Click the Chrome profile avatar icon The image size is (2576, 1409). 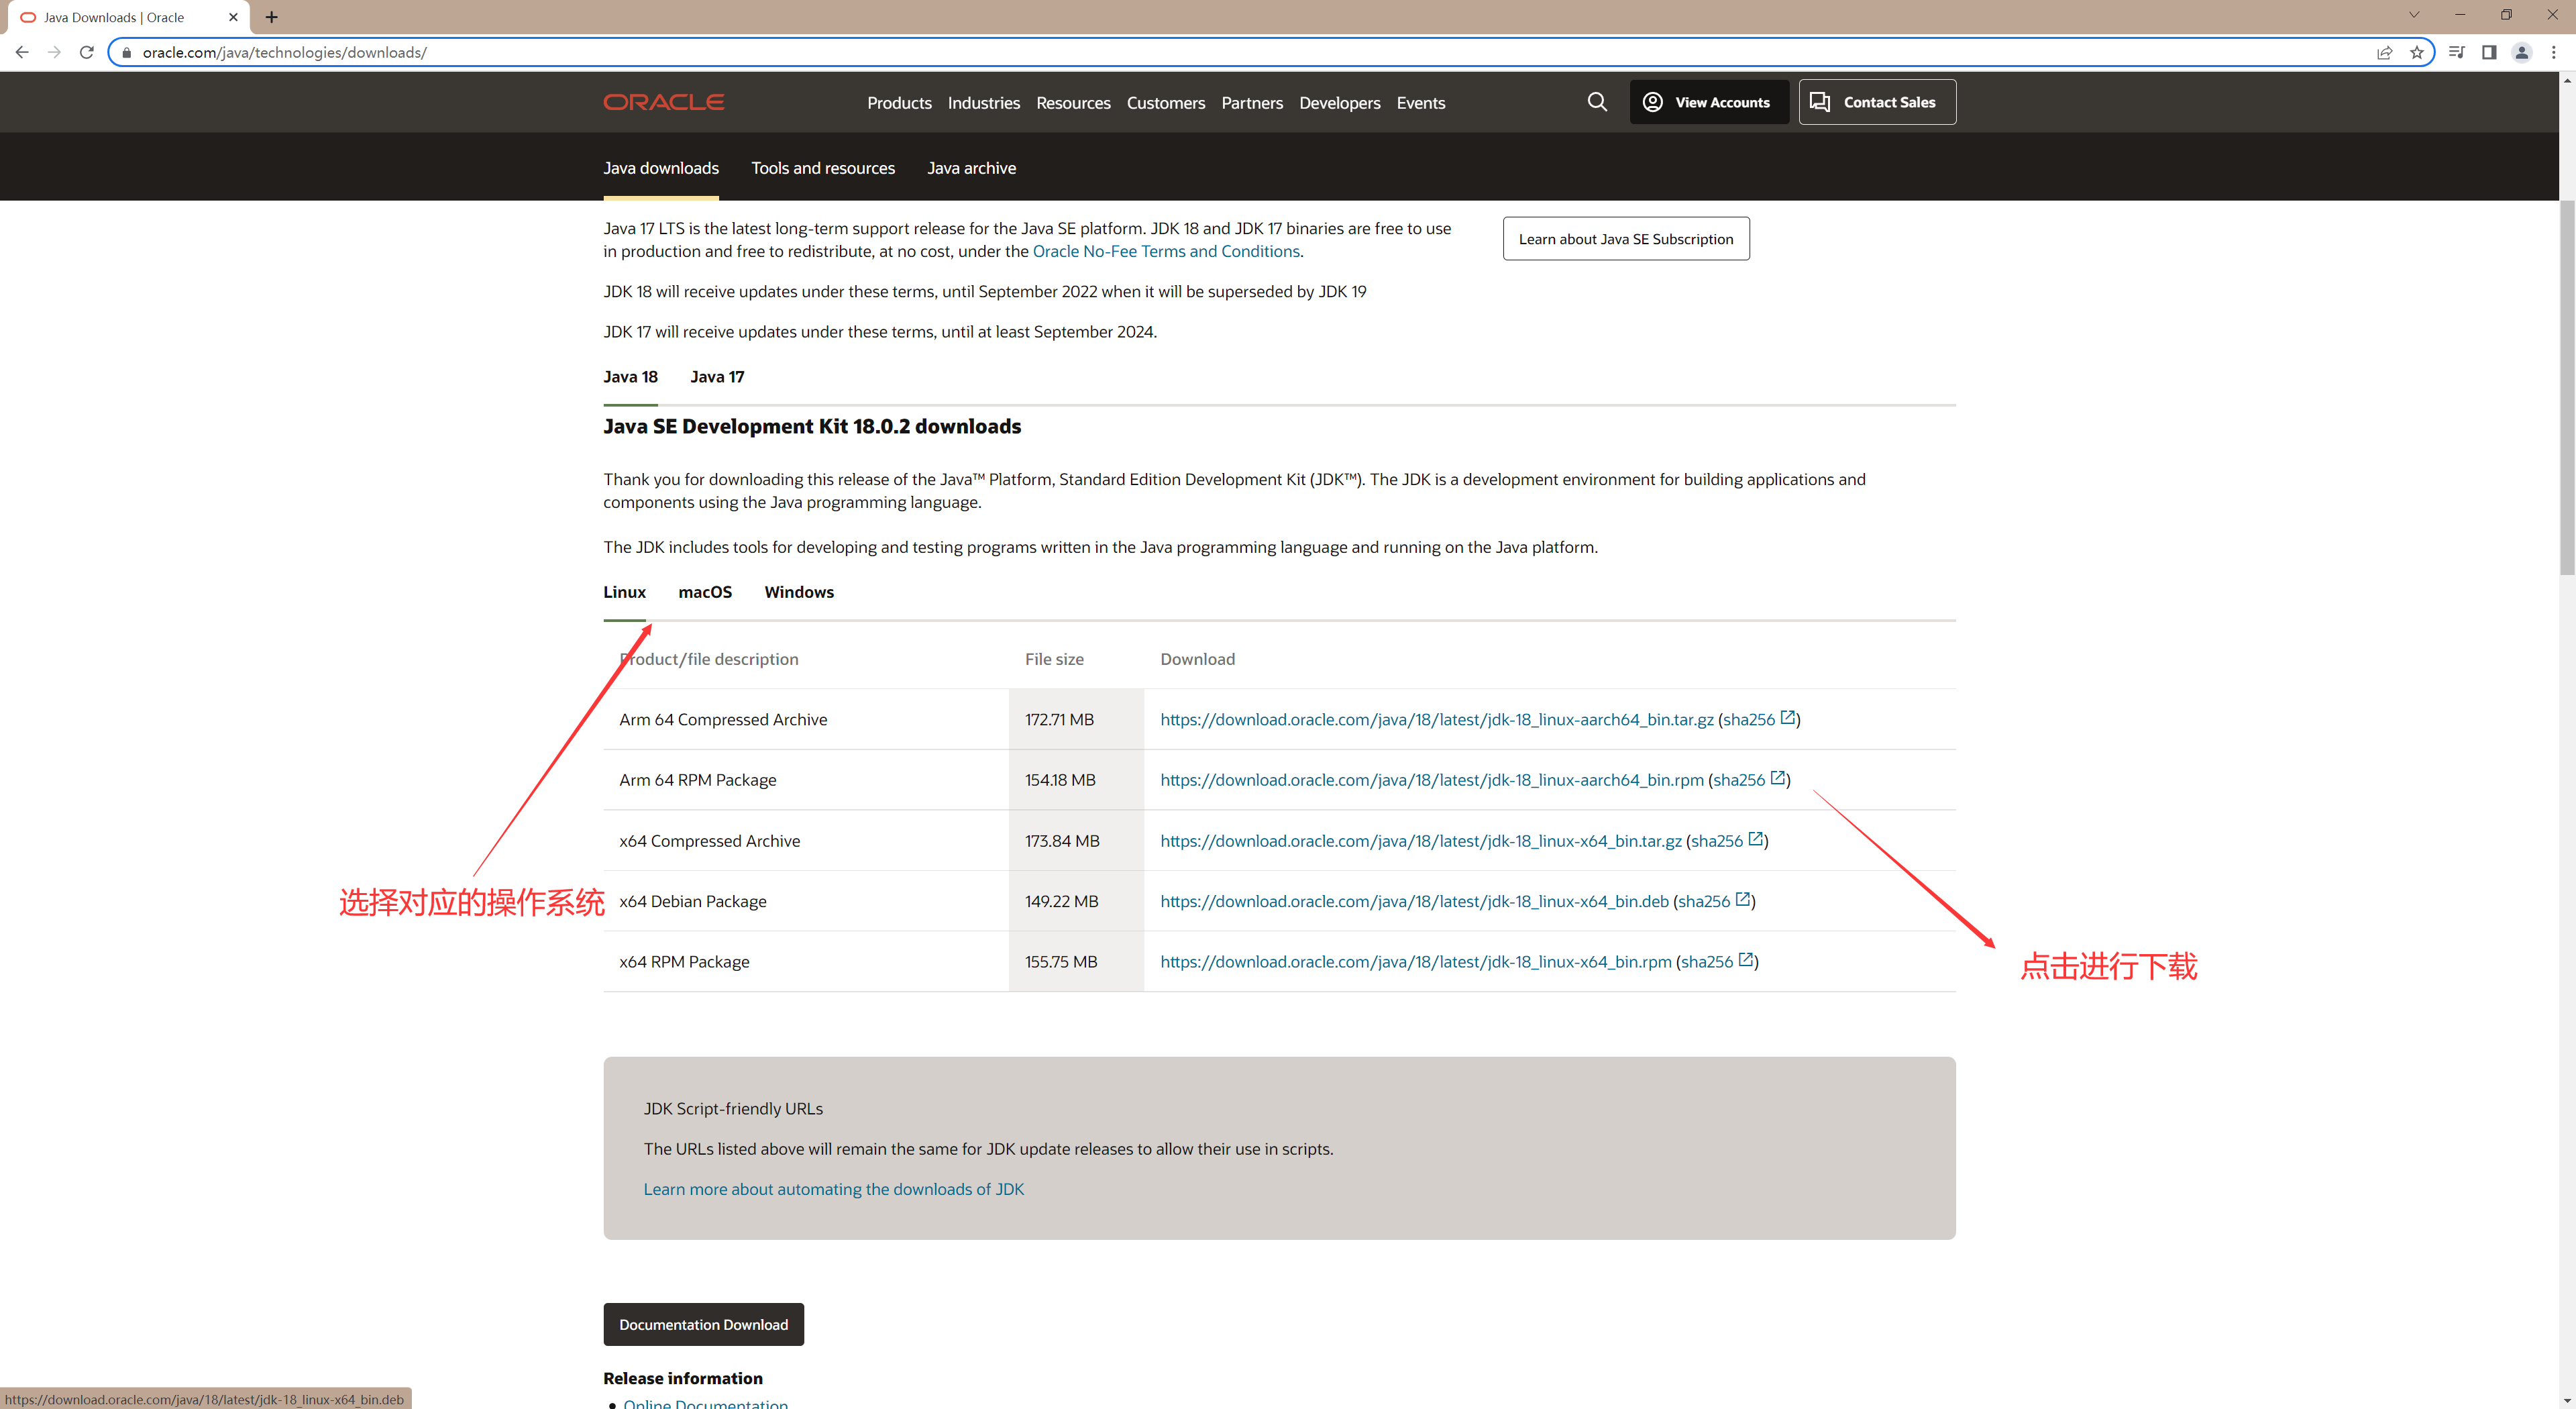pos(2521,52)
